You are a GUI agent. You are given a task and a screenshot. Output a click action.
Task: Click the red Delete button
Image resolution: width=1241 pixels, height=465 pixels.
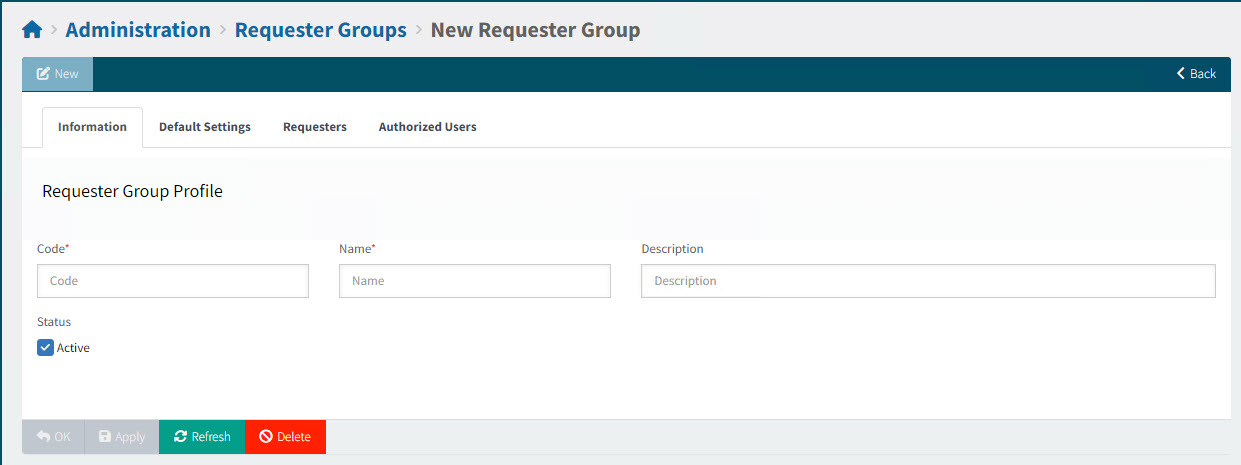tap(285, 437)
